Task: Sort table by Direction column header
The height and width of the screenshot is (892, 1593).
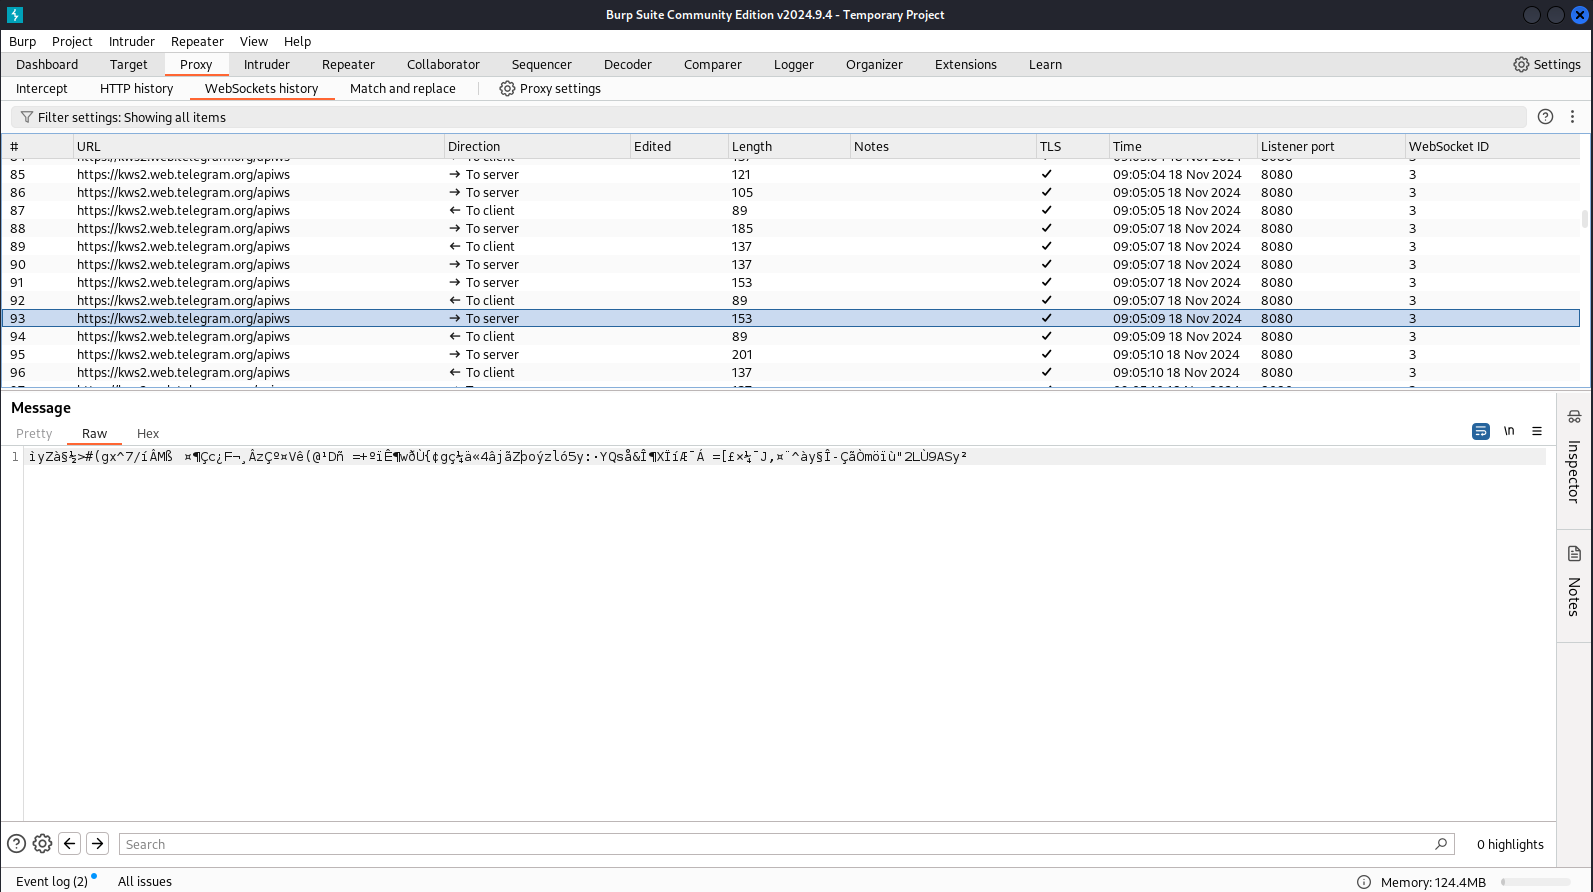Action: 537,146
